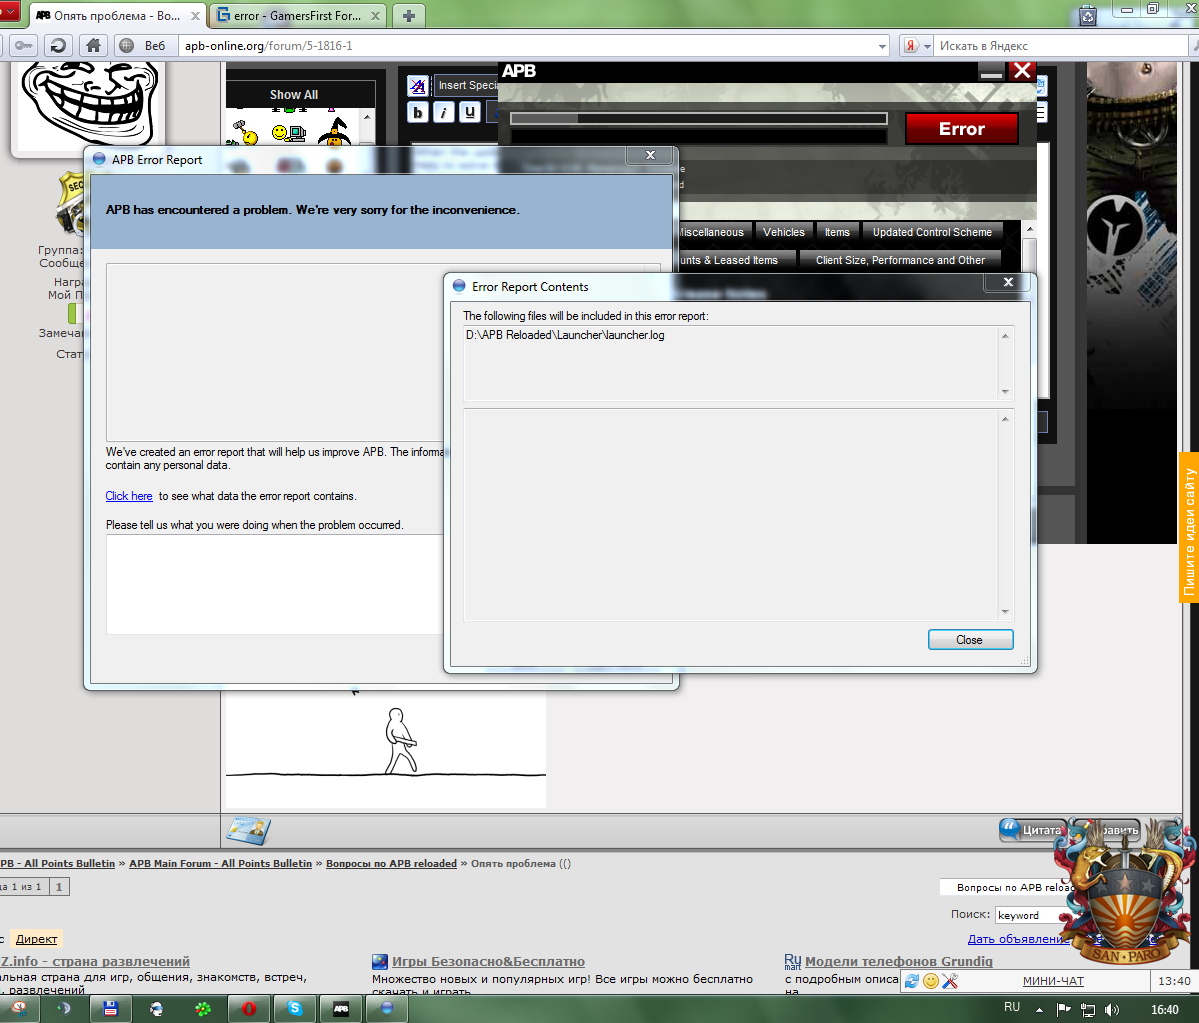Switch to the GamersFirst error tab

(298, 15)
